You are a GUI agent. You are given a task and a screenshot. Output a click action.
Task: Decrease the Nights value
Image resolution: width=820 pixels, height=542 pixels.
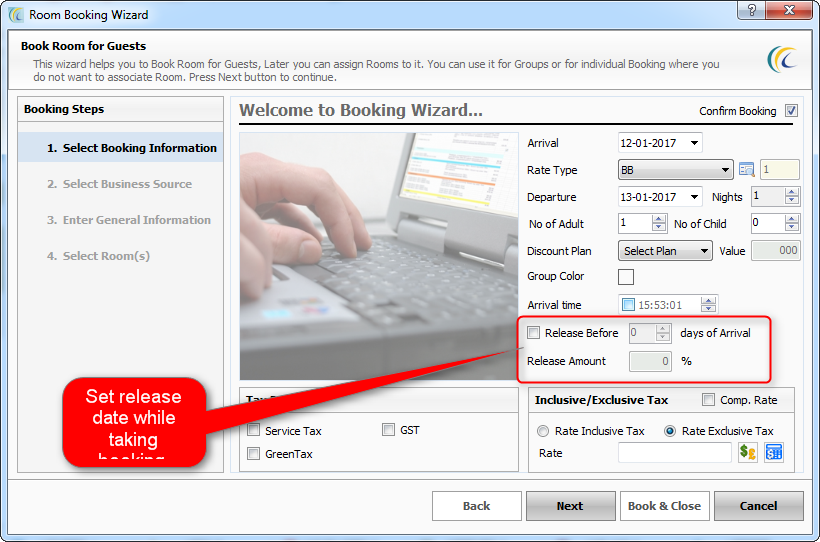click(x=792, y=201)
